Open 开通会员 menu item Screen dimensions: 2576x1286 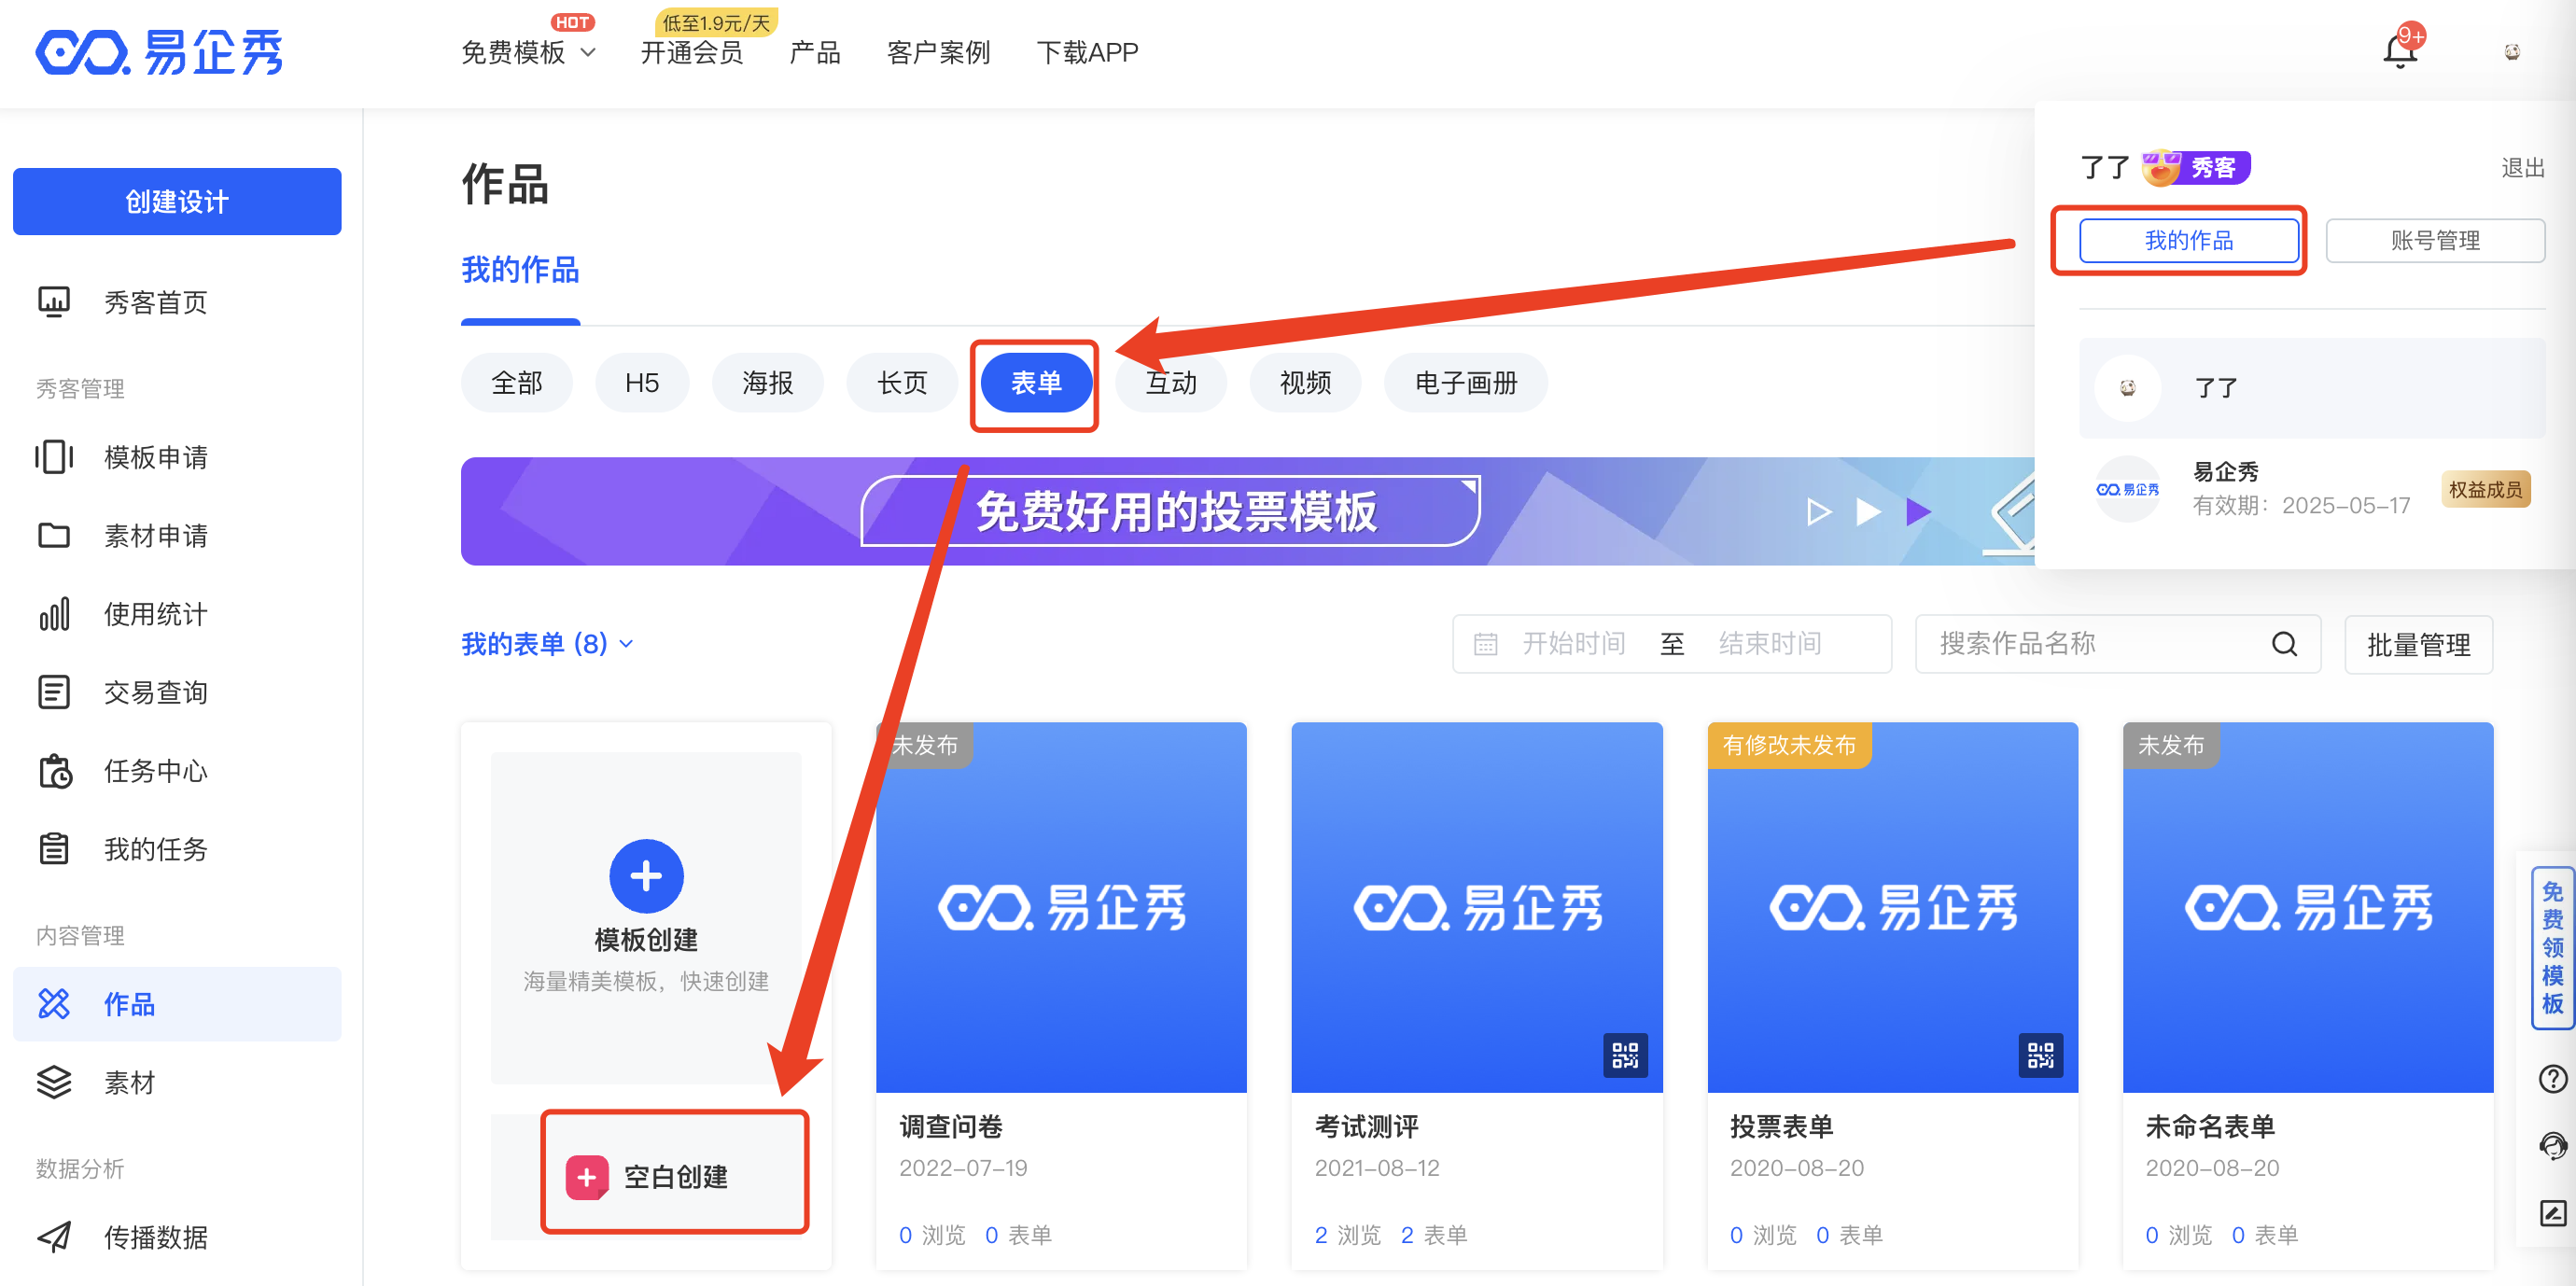(x=692, y=52)
